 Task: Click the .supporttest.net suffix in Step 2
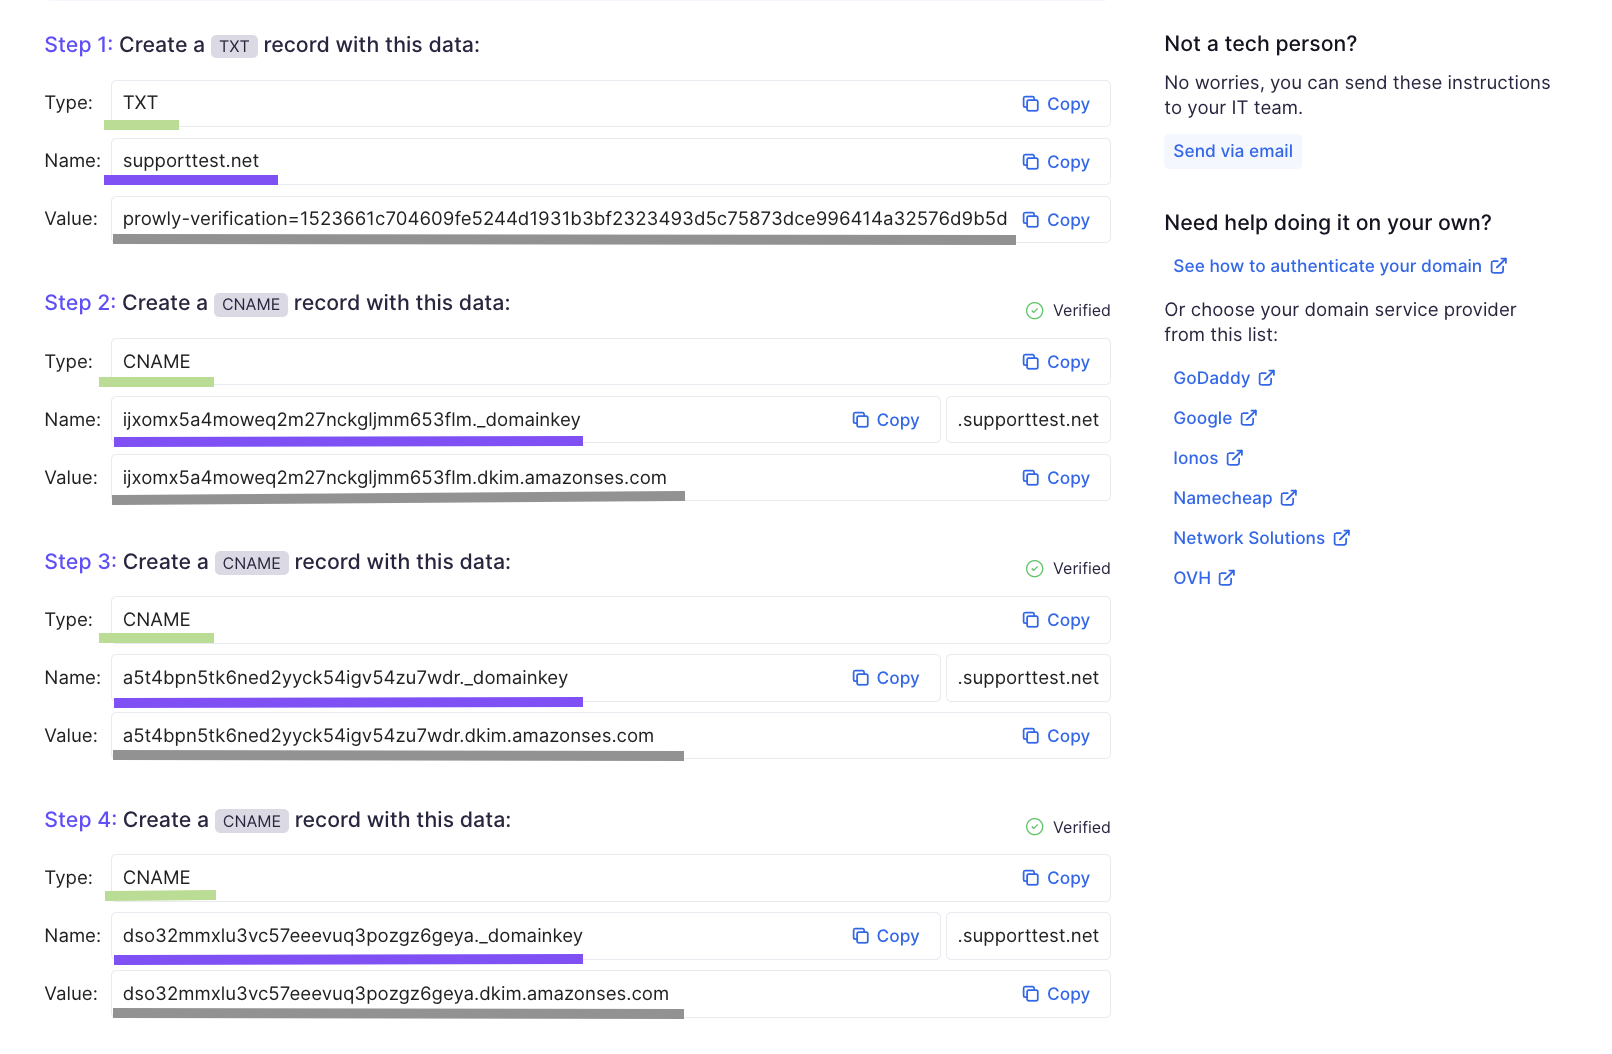(x=1028, y=420)
